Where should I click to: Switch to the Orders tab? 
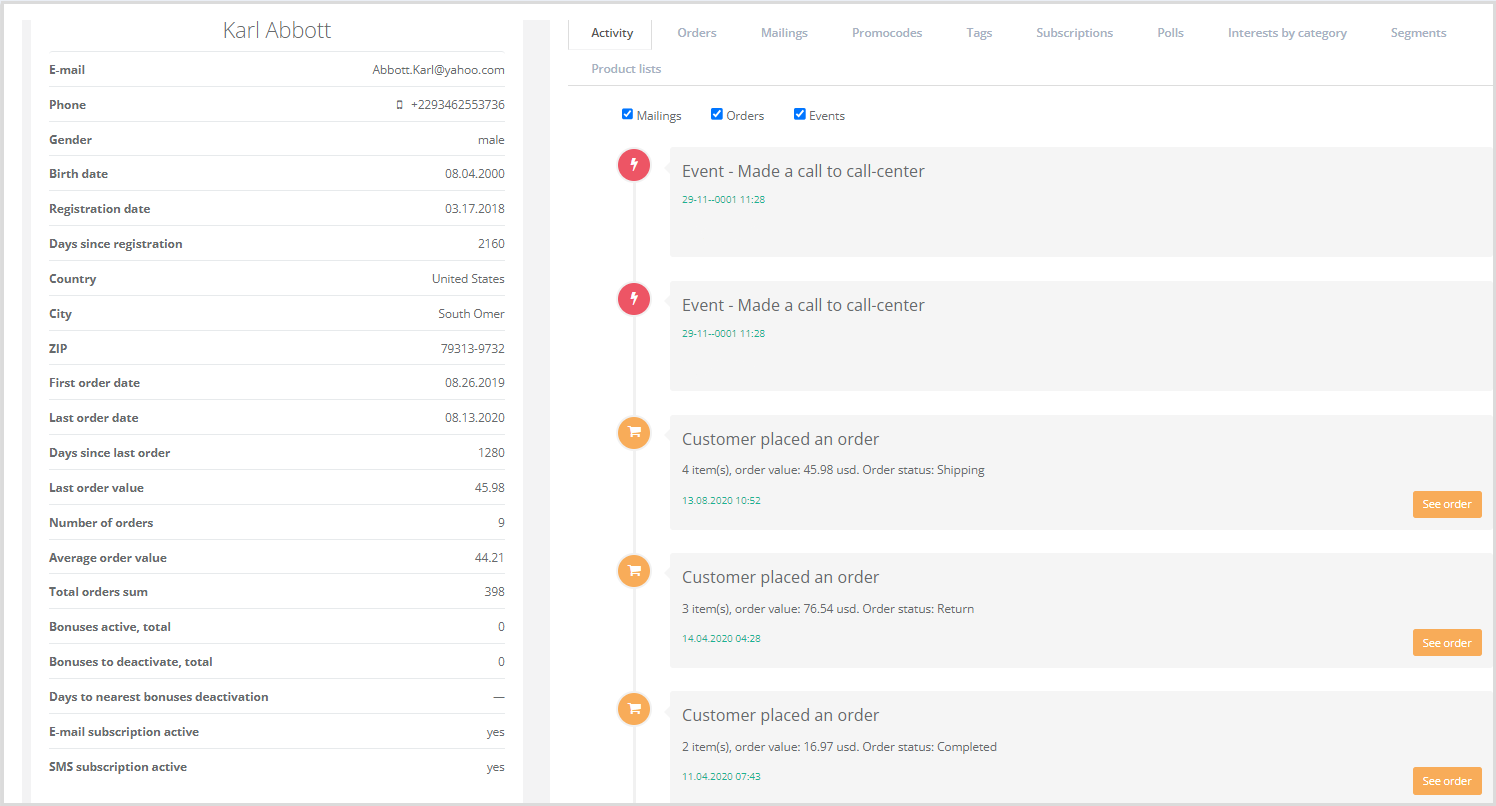click(x=696, y=33)
